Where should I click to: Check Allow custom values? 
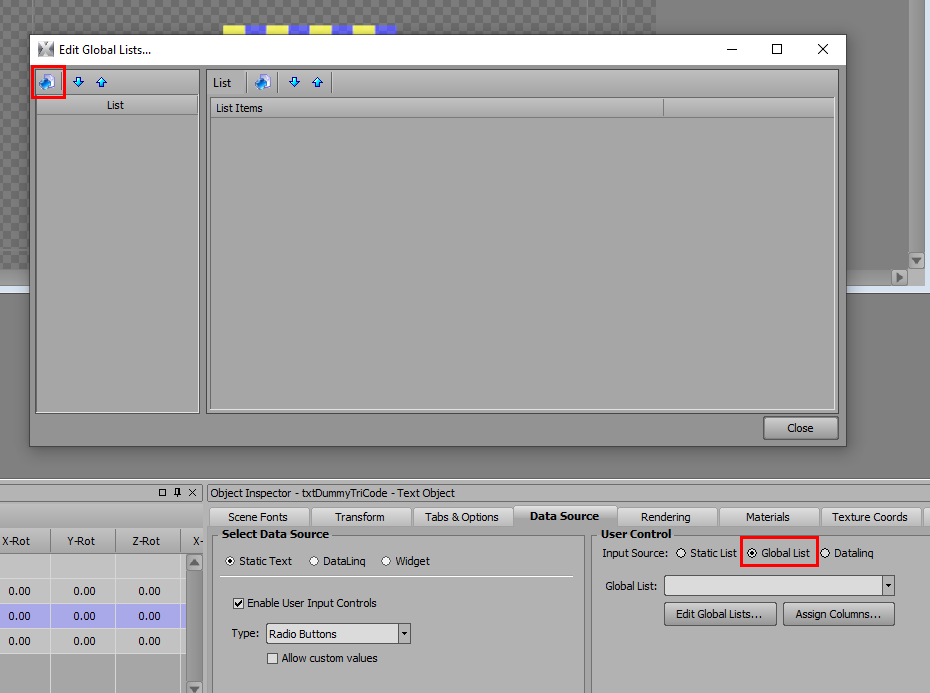pyautogui.click(x=272, y=659)
